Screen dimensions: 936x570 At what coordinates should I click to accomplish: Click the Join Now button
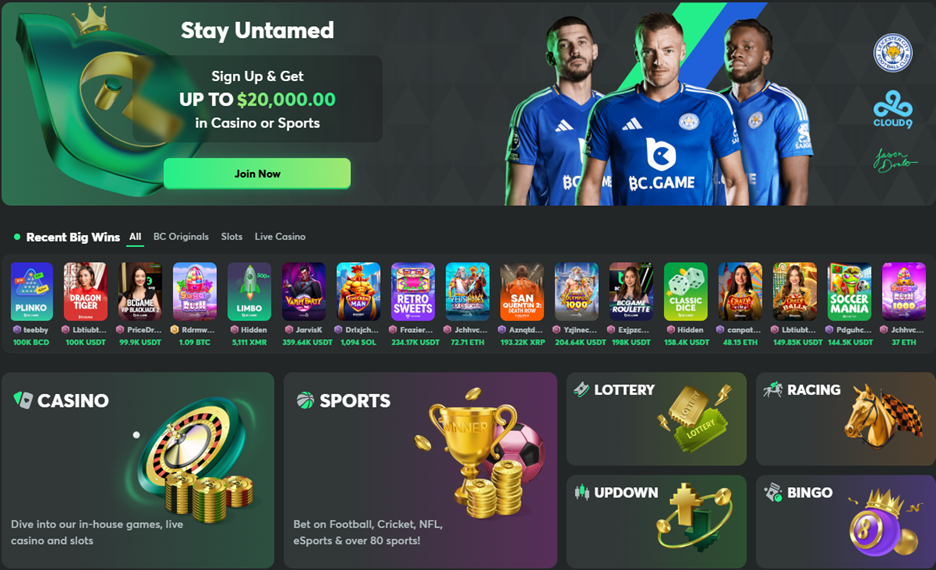point(257,174)
